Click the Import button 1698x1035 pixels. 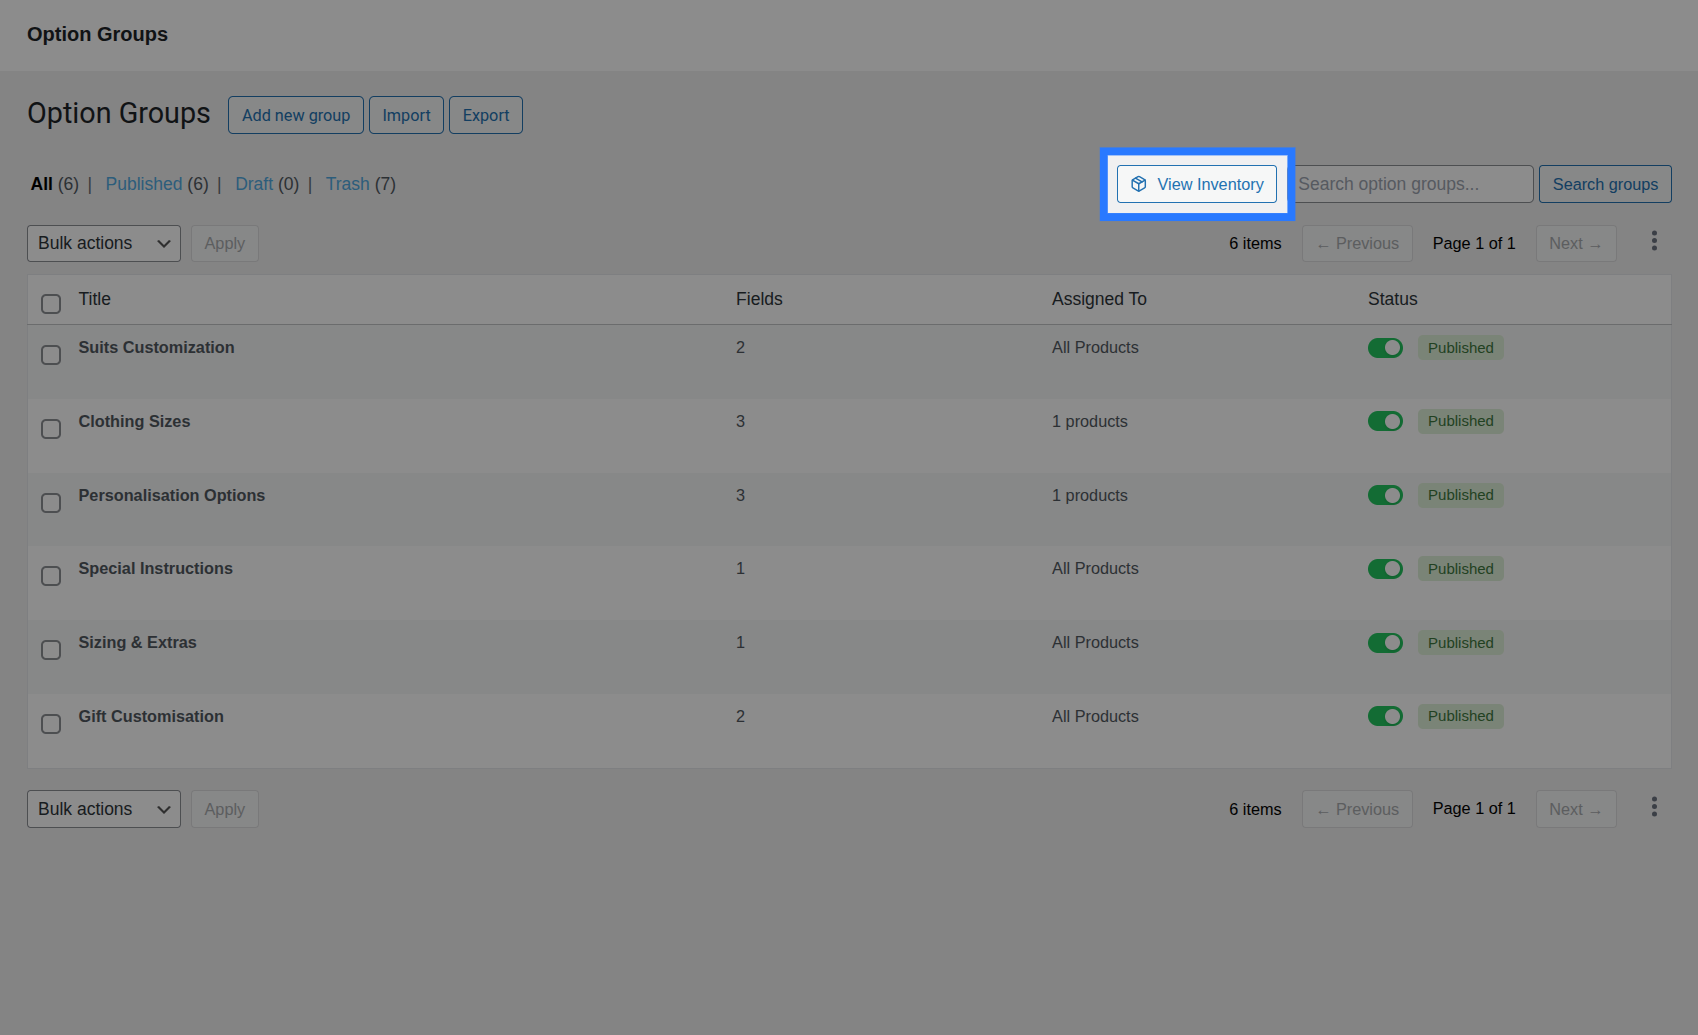(406, 115)
